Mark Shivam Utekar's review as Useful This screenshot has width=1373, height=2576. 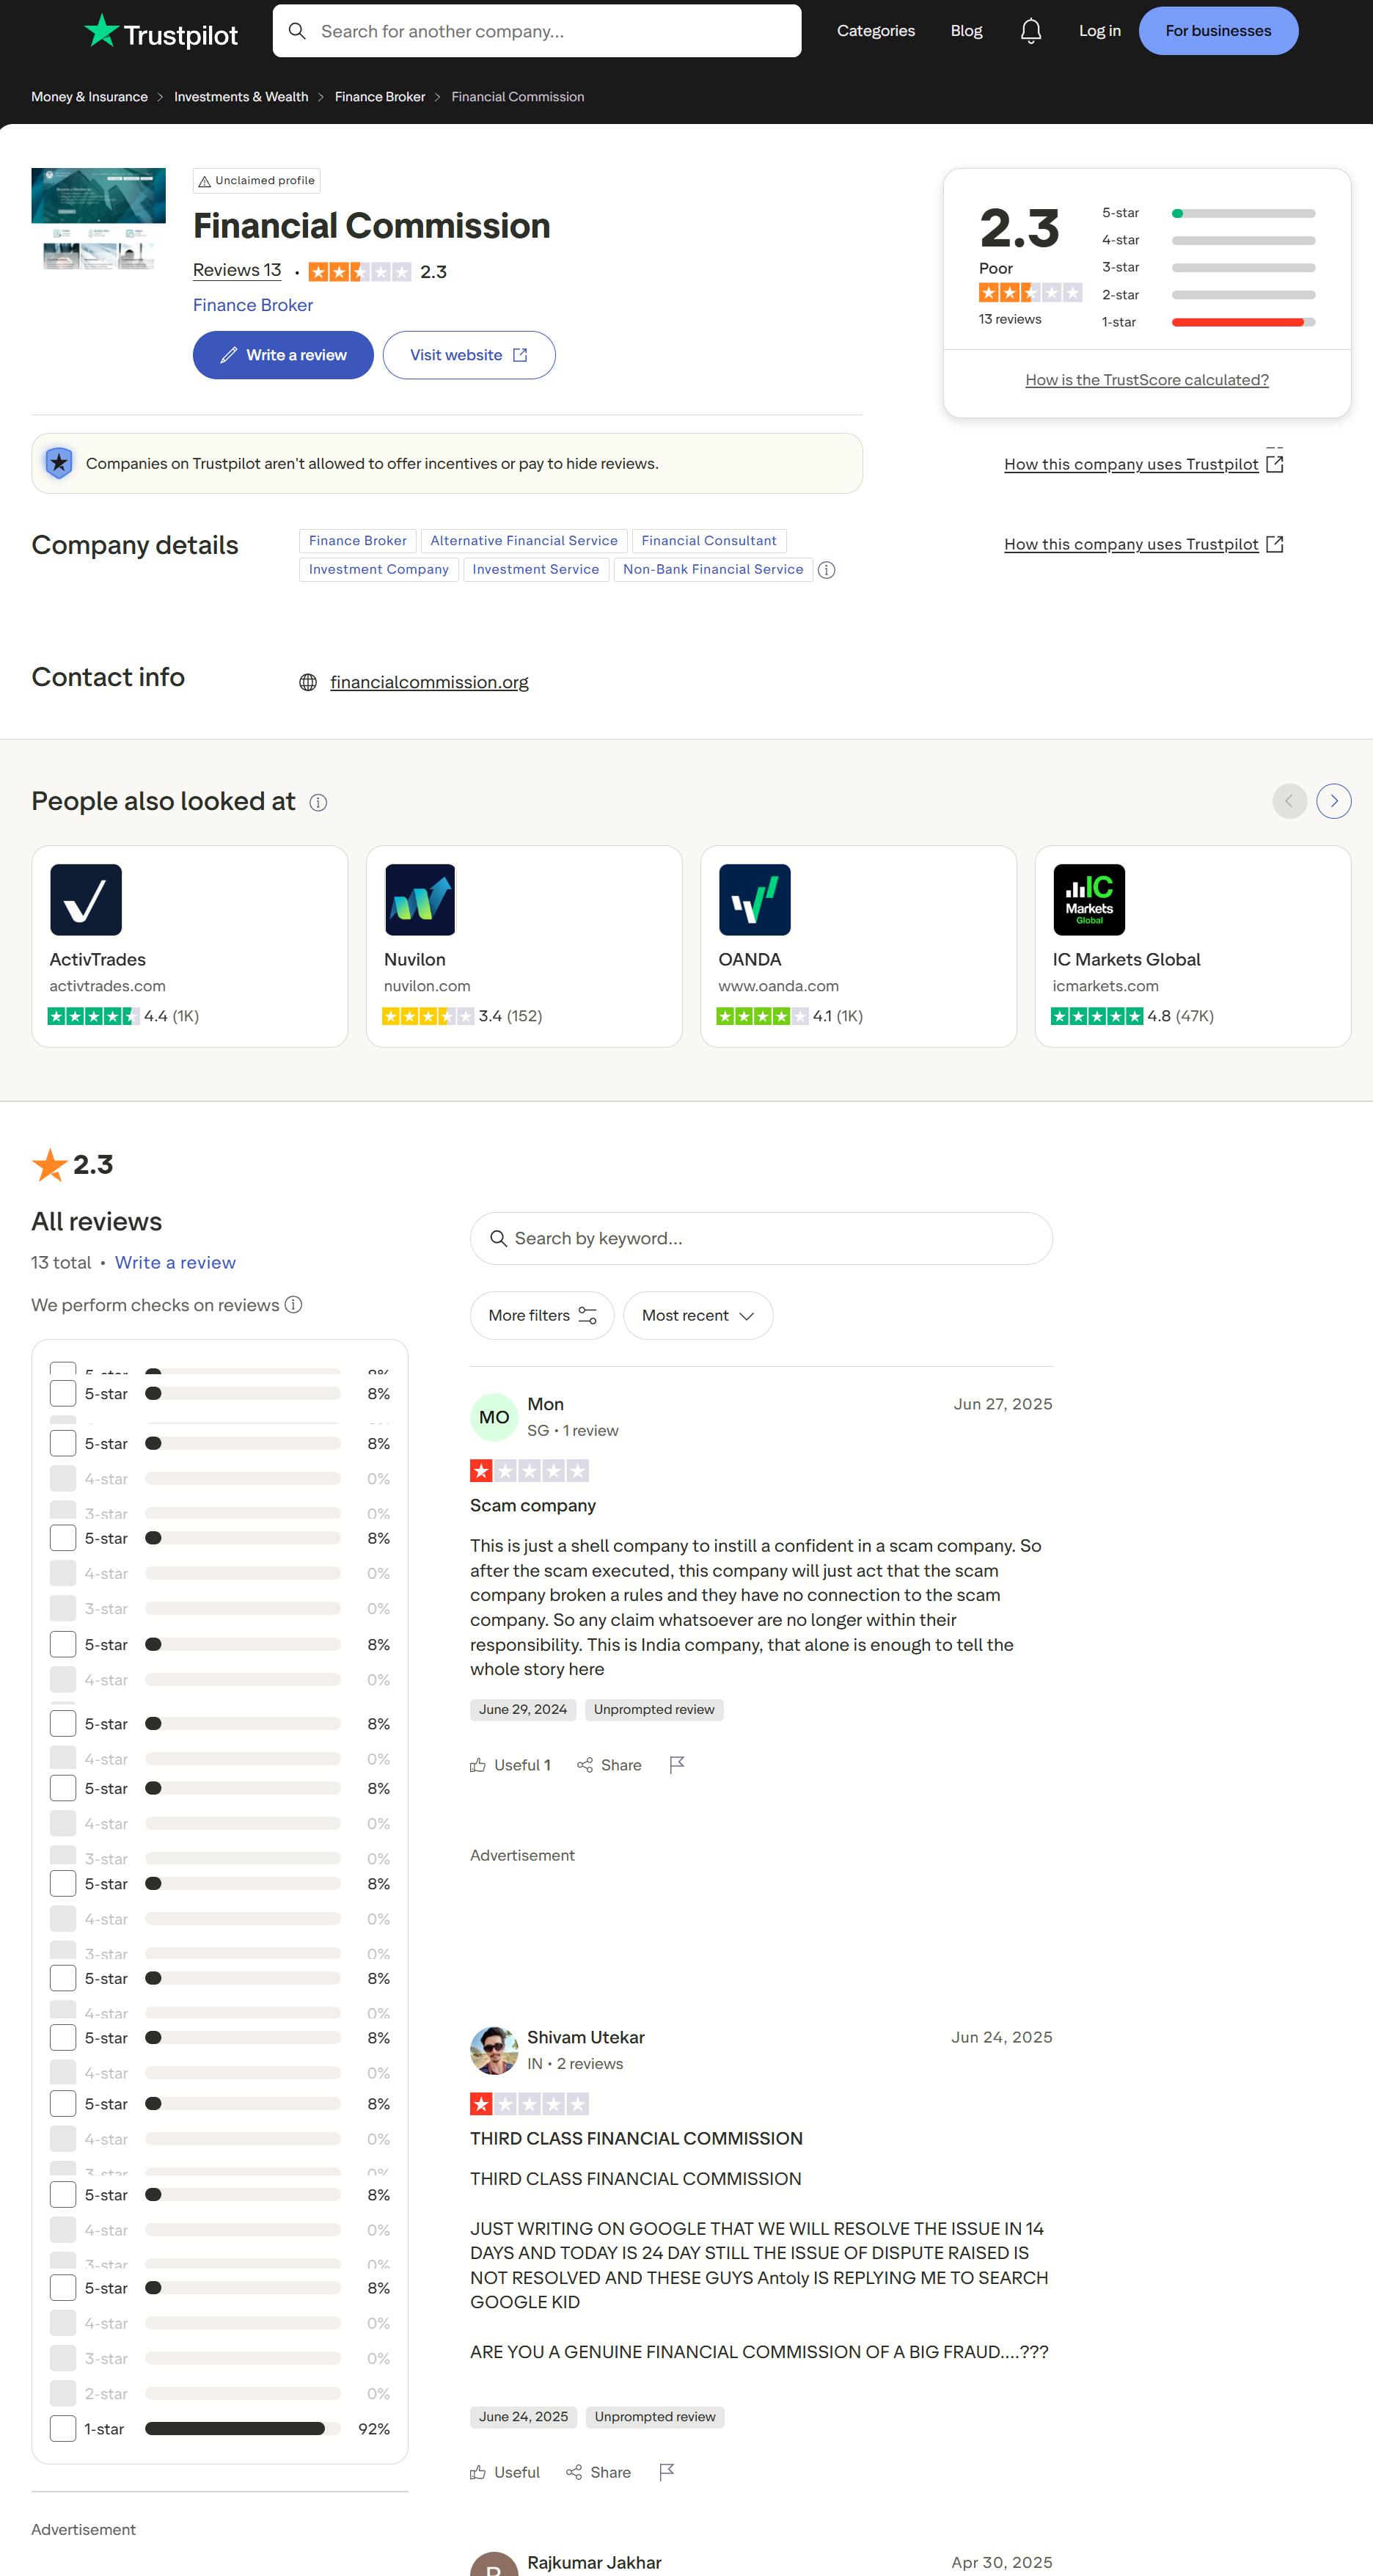505,2472
